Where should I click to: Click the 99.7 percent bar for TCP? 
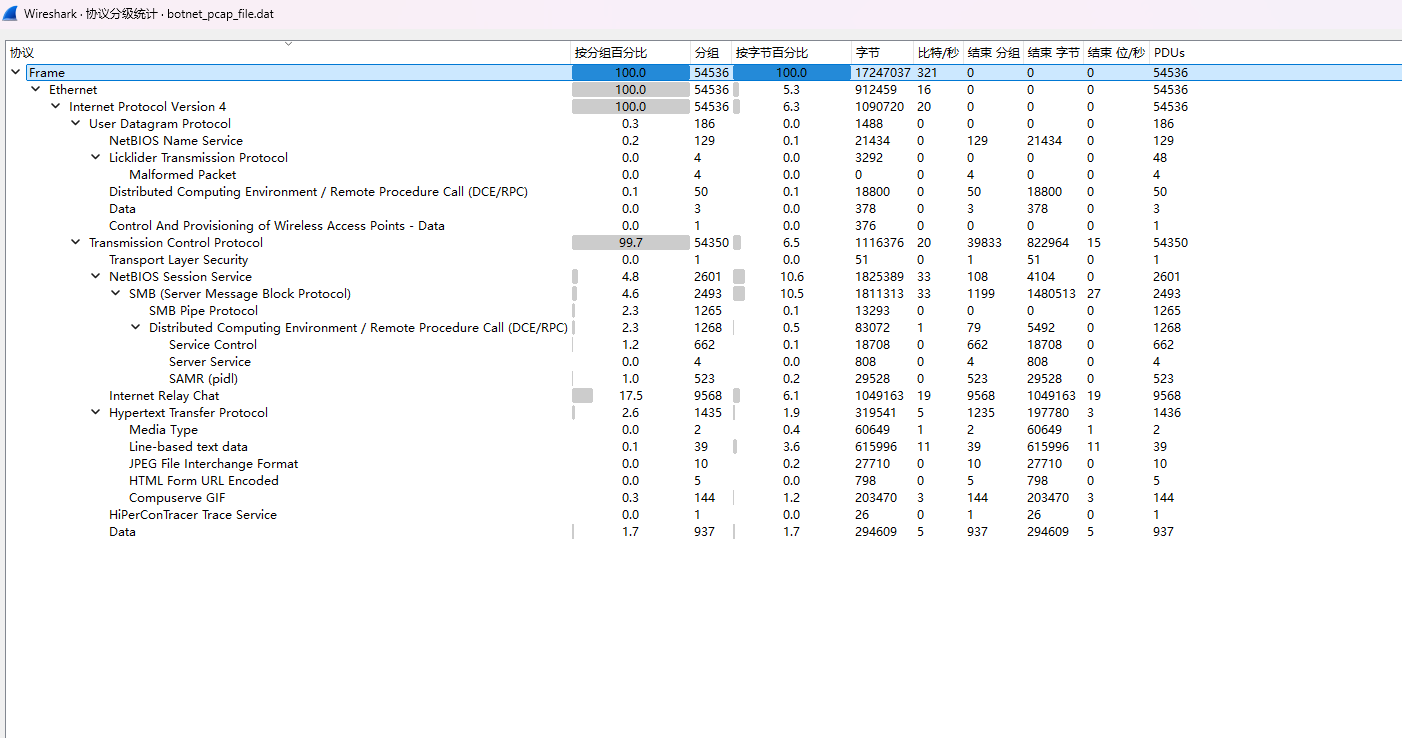tap(630, 243)
